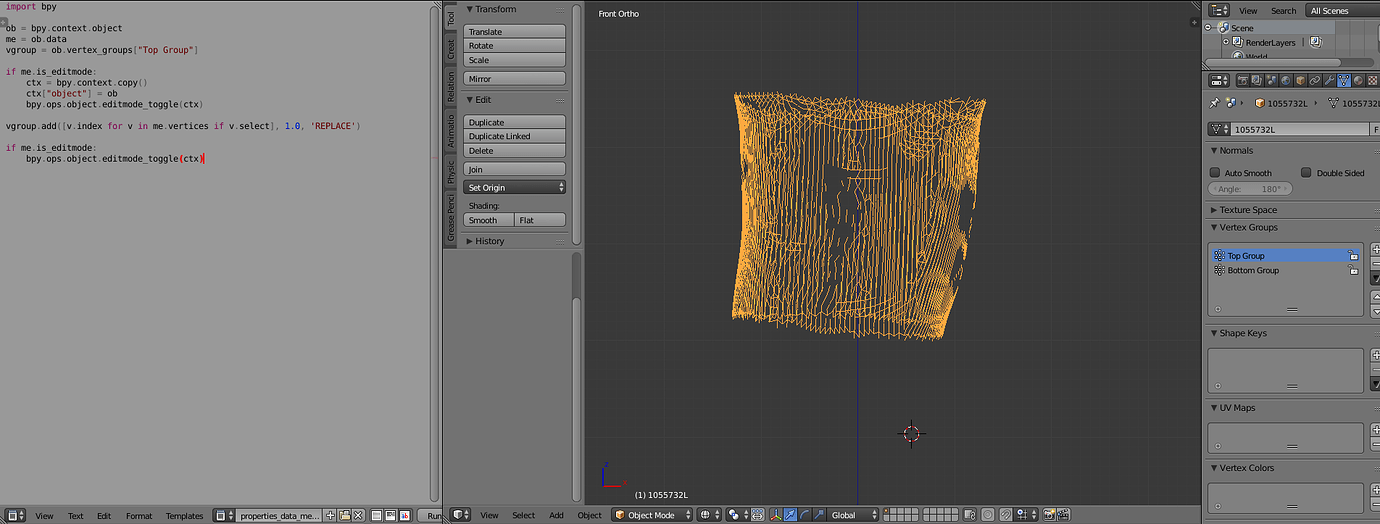1380x524 pixels.
Task: Expand the Texture Space panel
Action: pos(1213,210)
